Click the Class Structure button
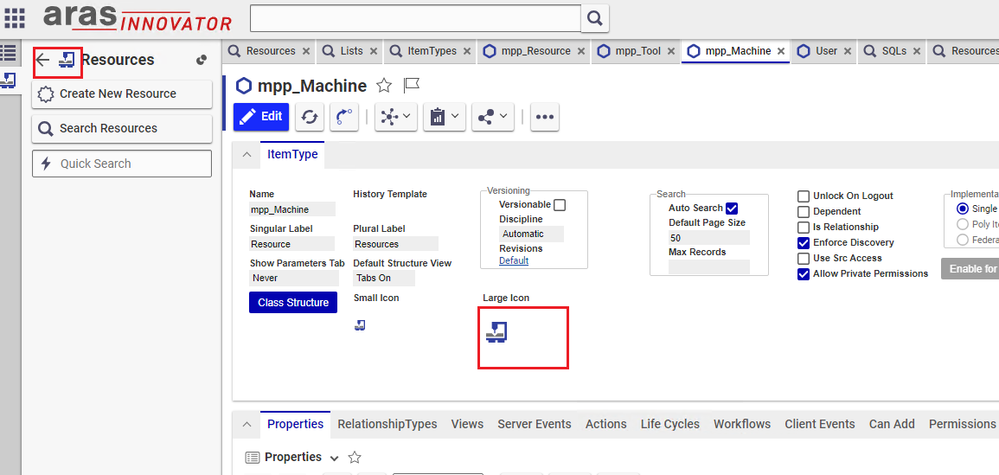 (293, 302)
